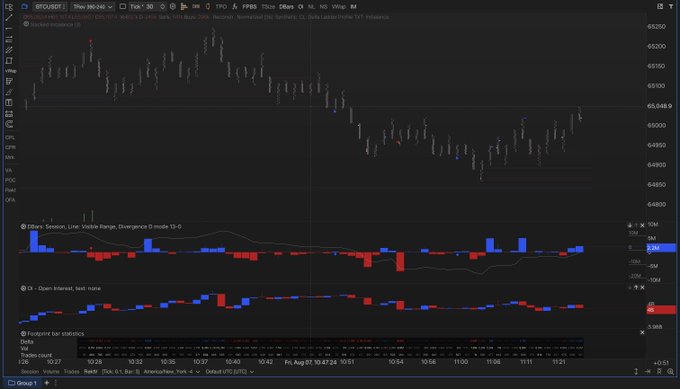Select the rectangle drawing tool

point(9,61)
